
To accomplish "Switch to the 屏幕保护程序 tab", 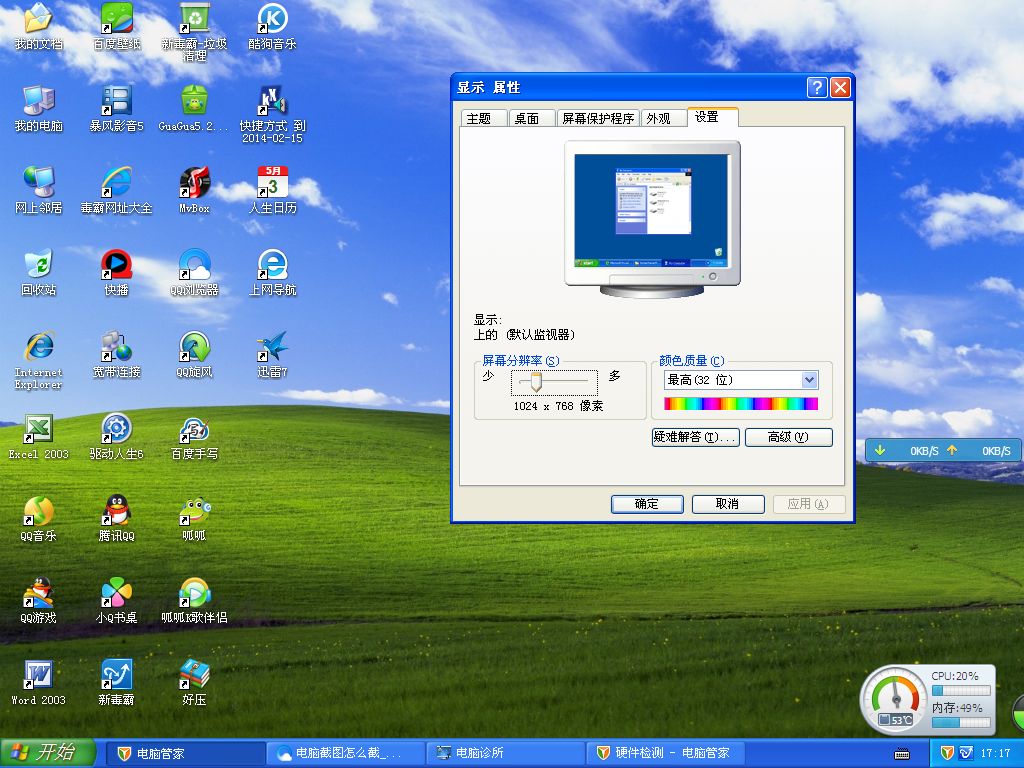I will point(598,118).
